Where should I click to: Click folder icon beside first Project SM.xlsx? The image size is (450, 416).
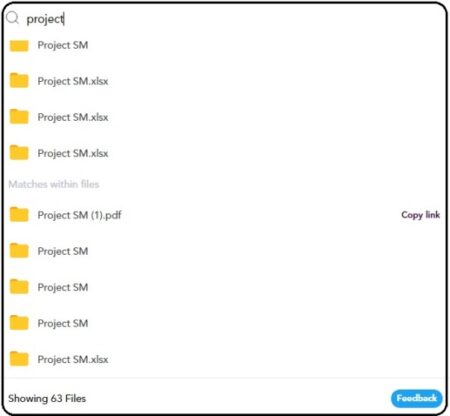[19, 81]
